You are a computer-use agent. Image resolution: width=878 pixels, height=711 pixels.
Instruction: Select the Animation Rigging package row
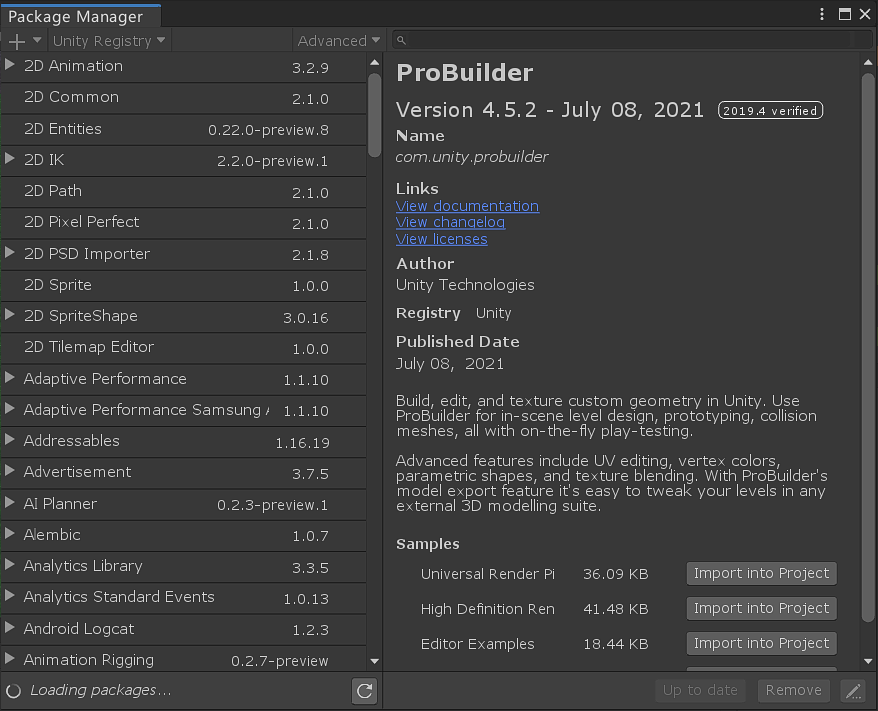[x=184, y=659]
